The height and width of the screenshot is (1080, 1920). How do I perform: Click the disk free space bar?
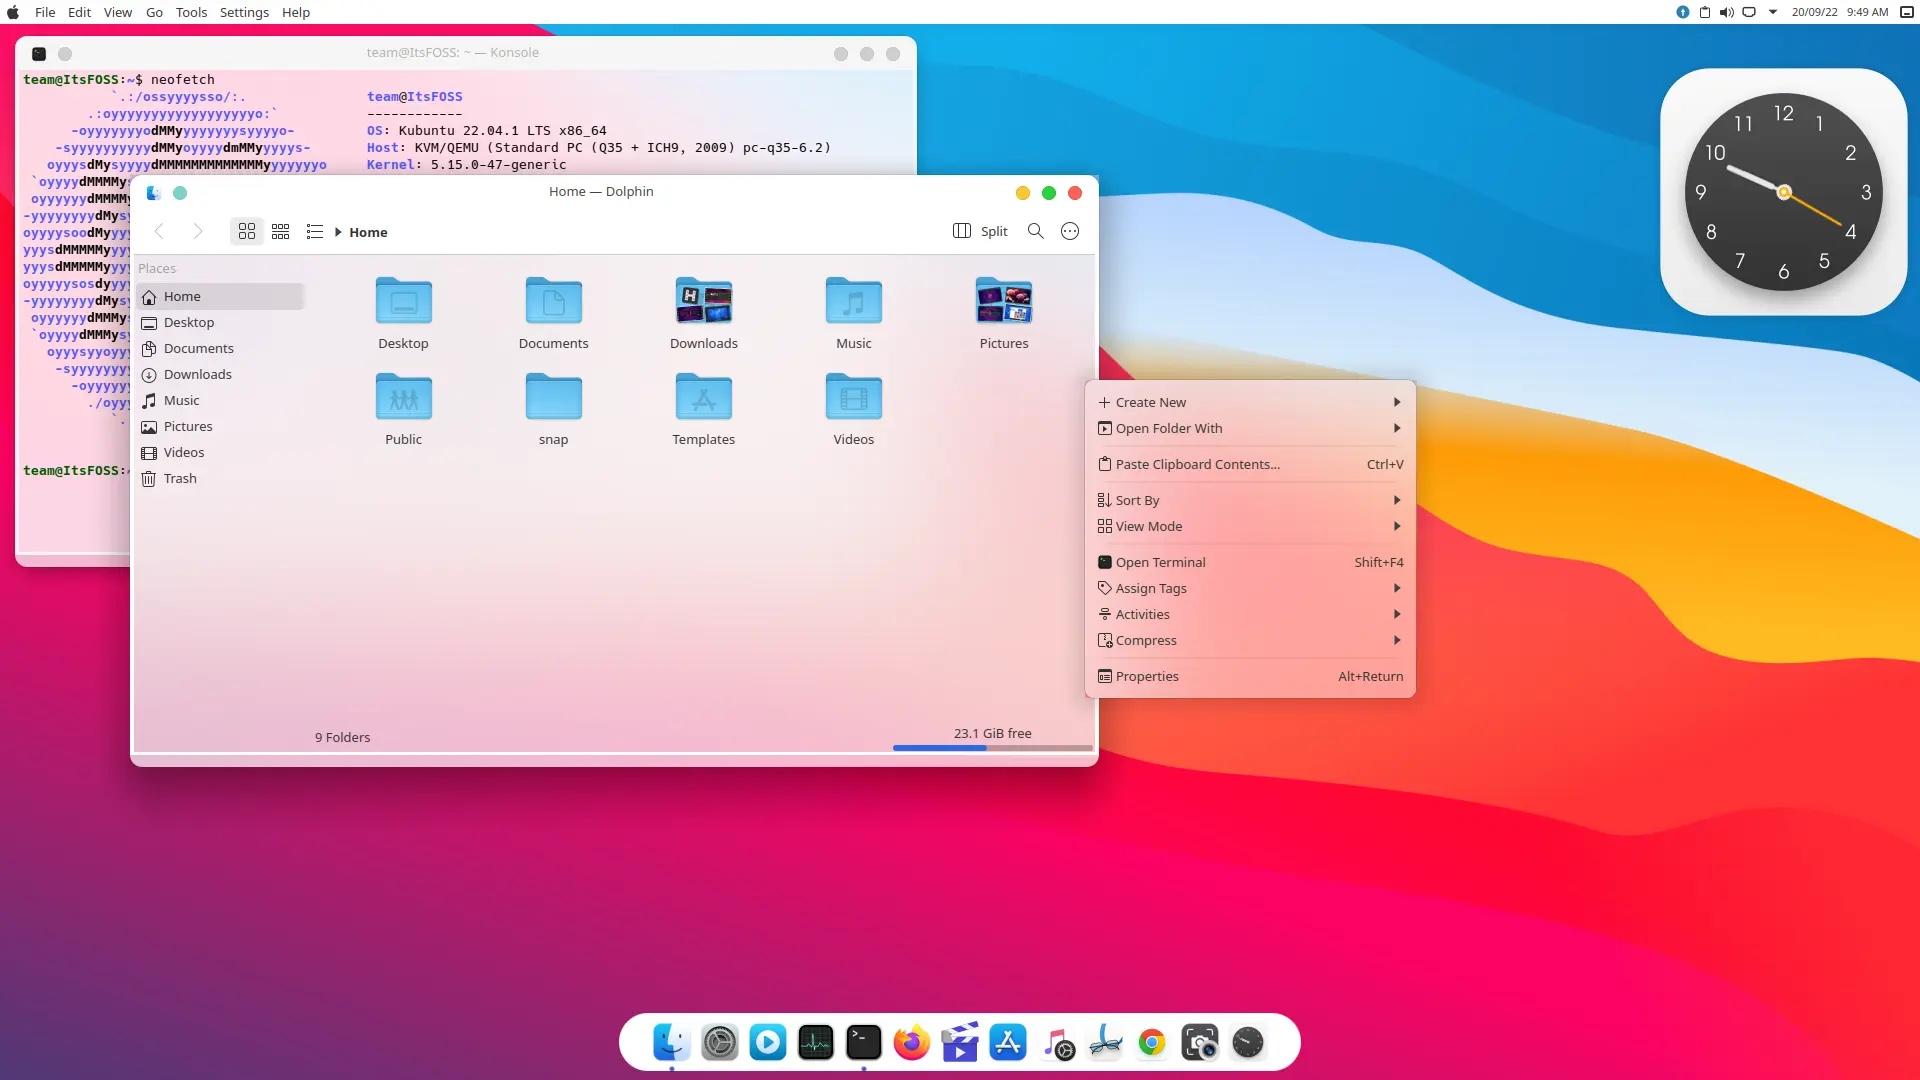click(x=991, y=747)
